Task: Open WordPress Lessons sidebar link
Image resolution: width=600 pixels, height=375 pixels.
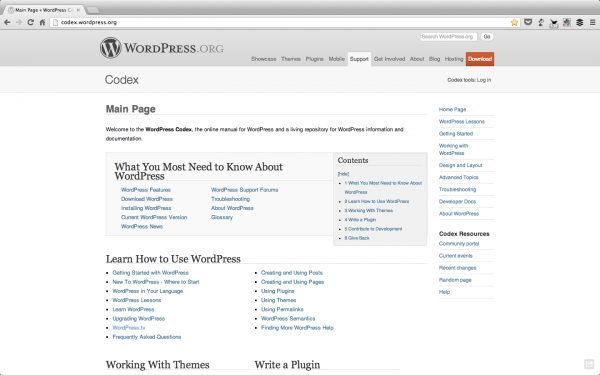Action: [x=462, y=122]
